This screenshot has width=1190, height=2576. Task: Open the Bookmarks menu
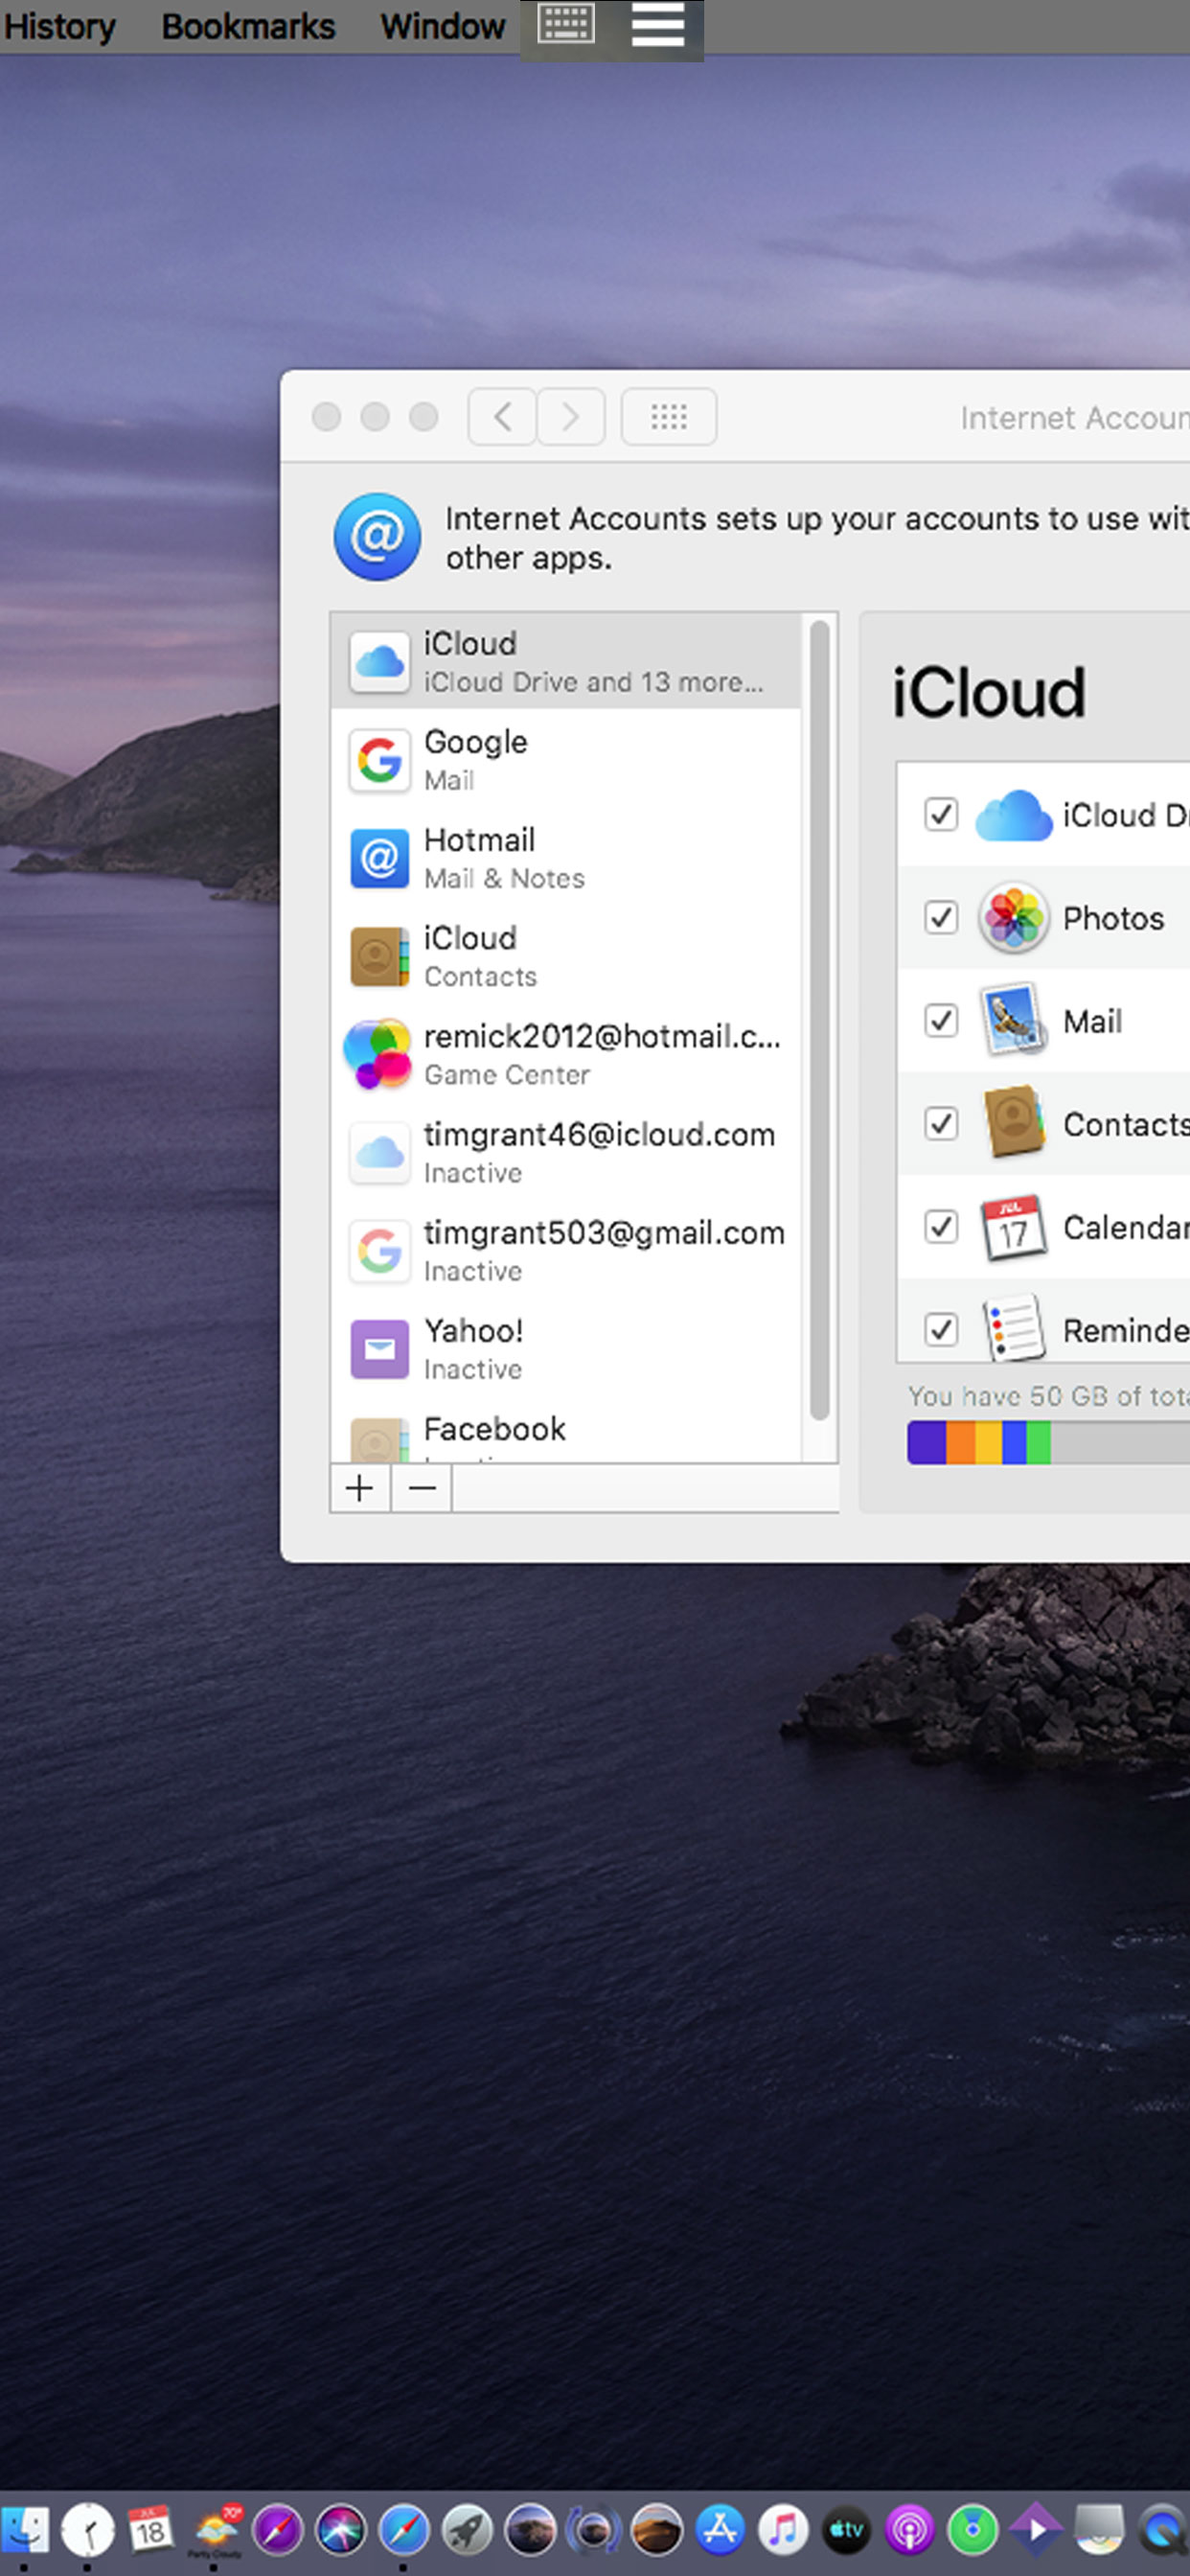[248, 26]
